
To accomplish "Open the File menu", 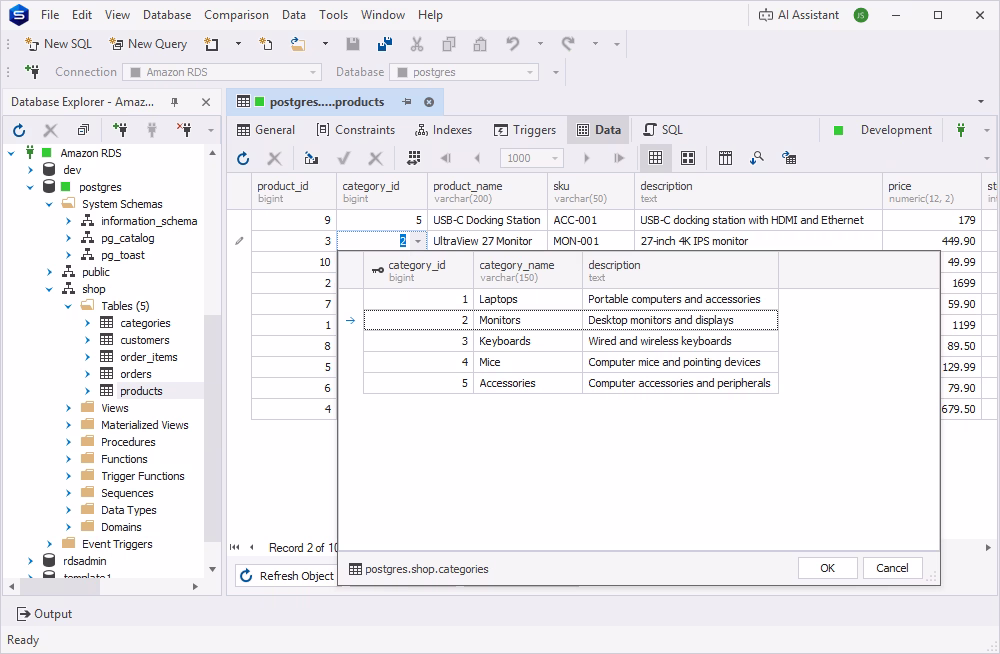I will (50, 15).
